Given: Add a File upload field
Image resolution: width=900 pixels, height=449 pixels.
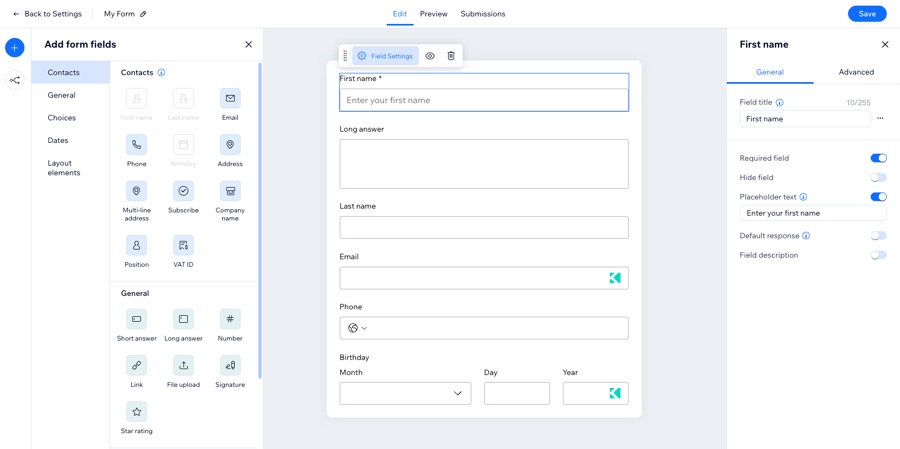Looking at the screenshot, I should [x=184, y=365].
